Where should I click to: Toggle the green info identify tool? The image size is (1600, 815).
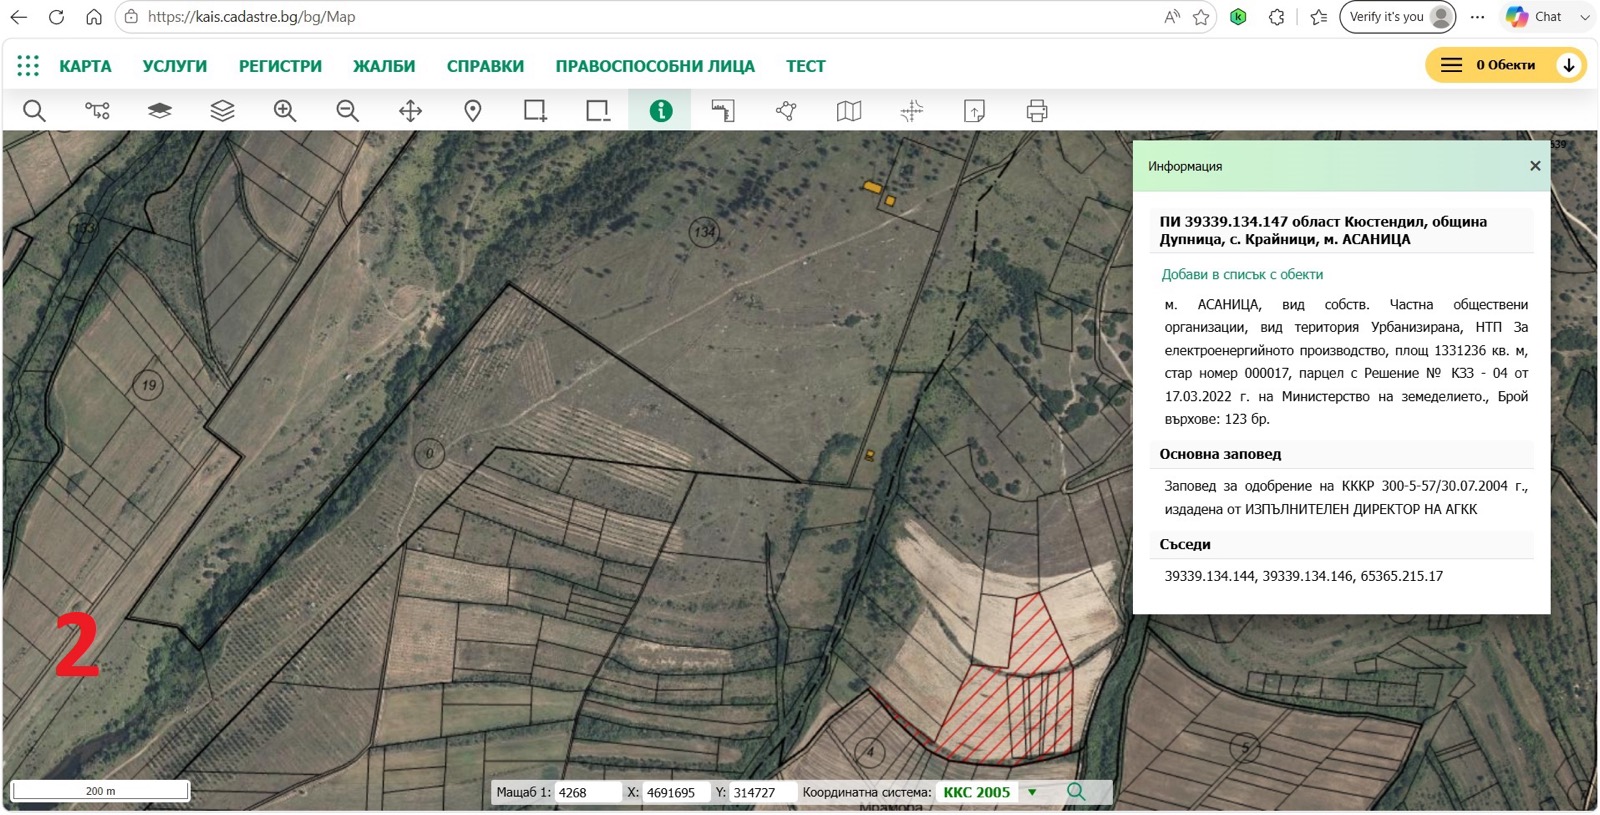(x=660, y=111)
